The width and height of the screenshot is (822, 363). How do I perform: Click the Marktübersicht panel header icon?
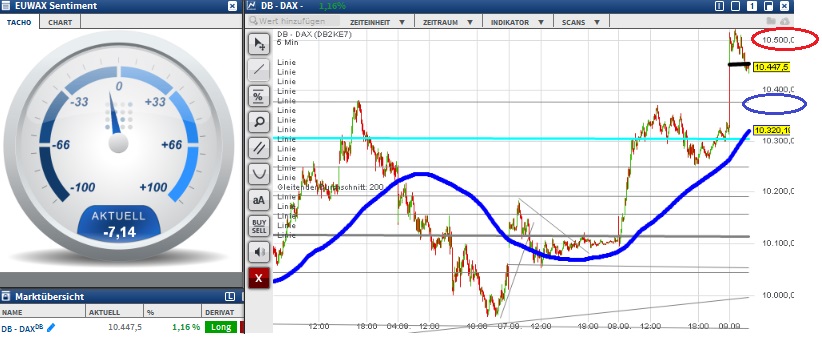point(5,296)
